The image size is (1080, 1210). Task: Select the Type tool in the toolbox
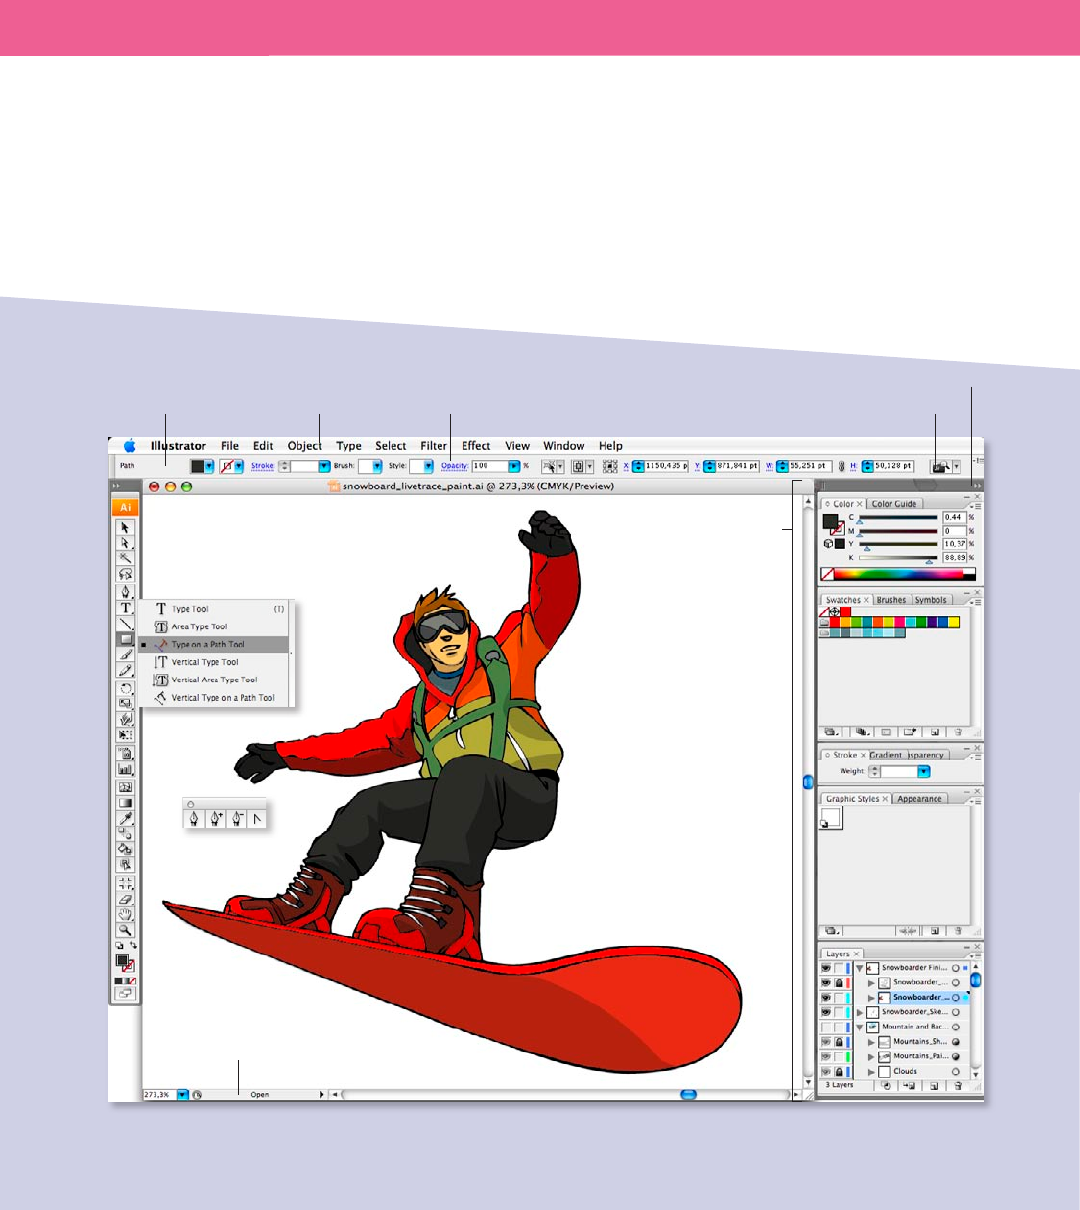click(x=126, y=607)
